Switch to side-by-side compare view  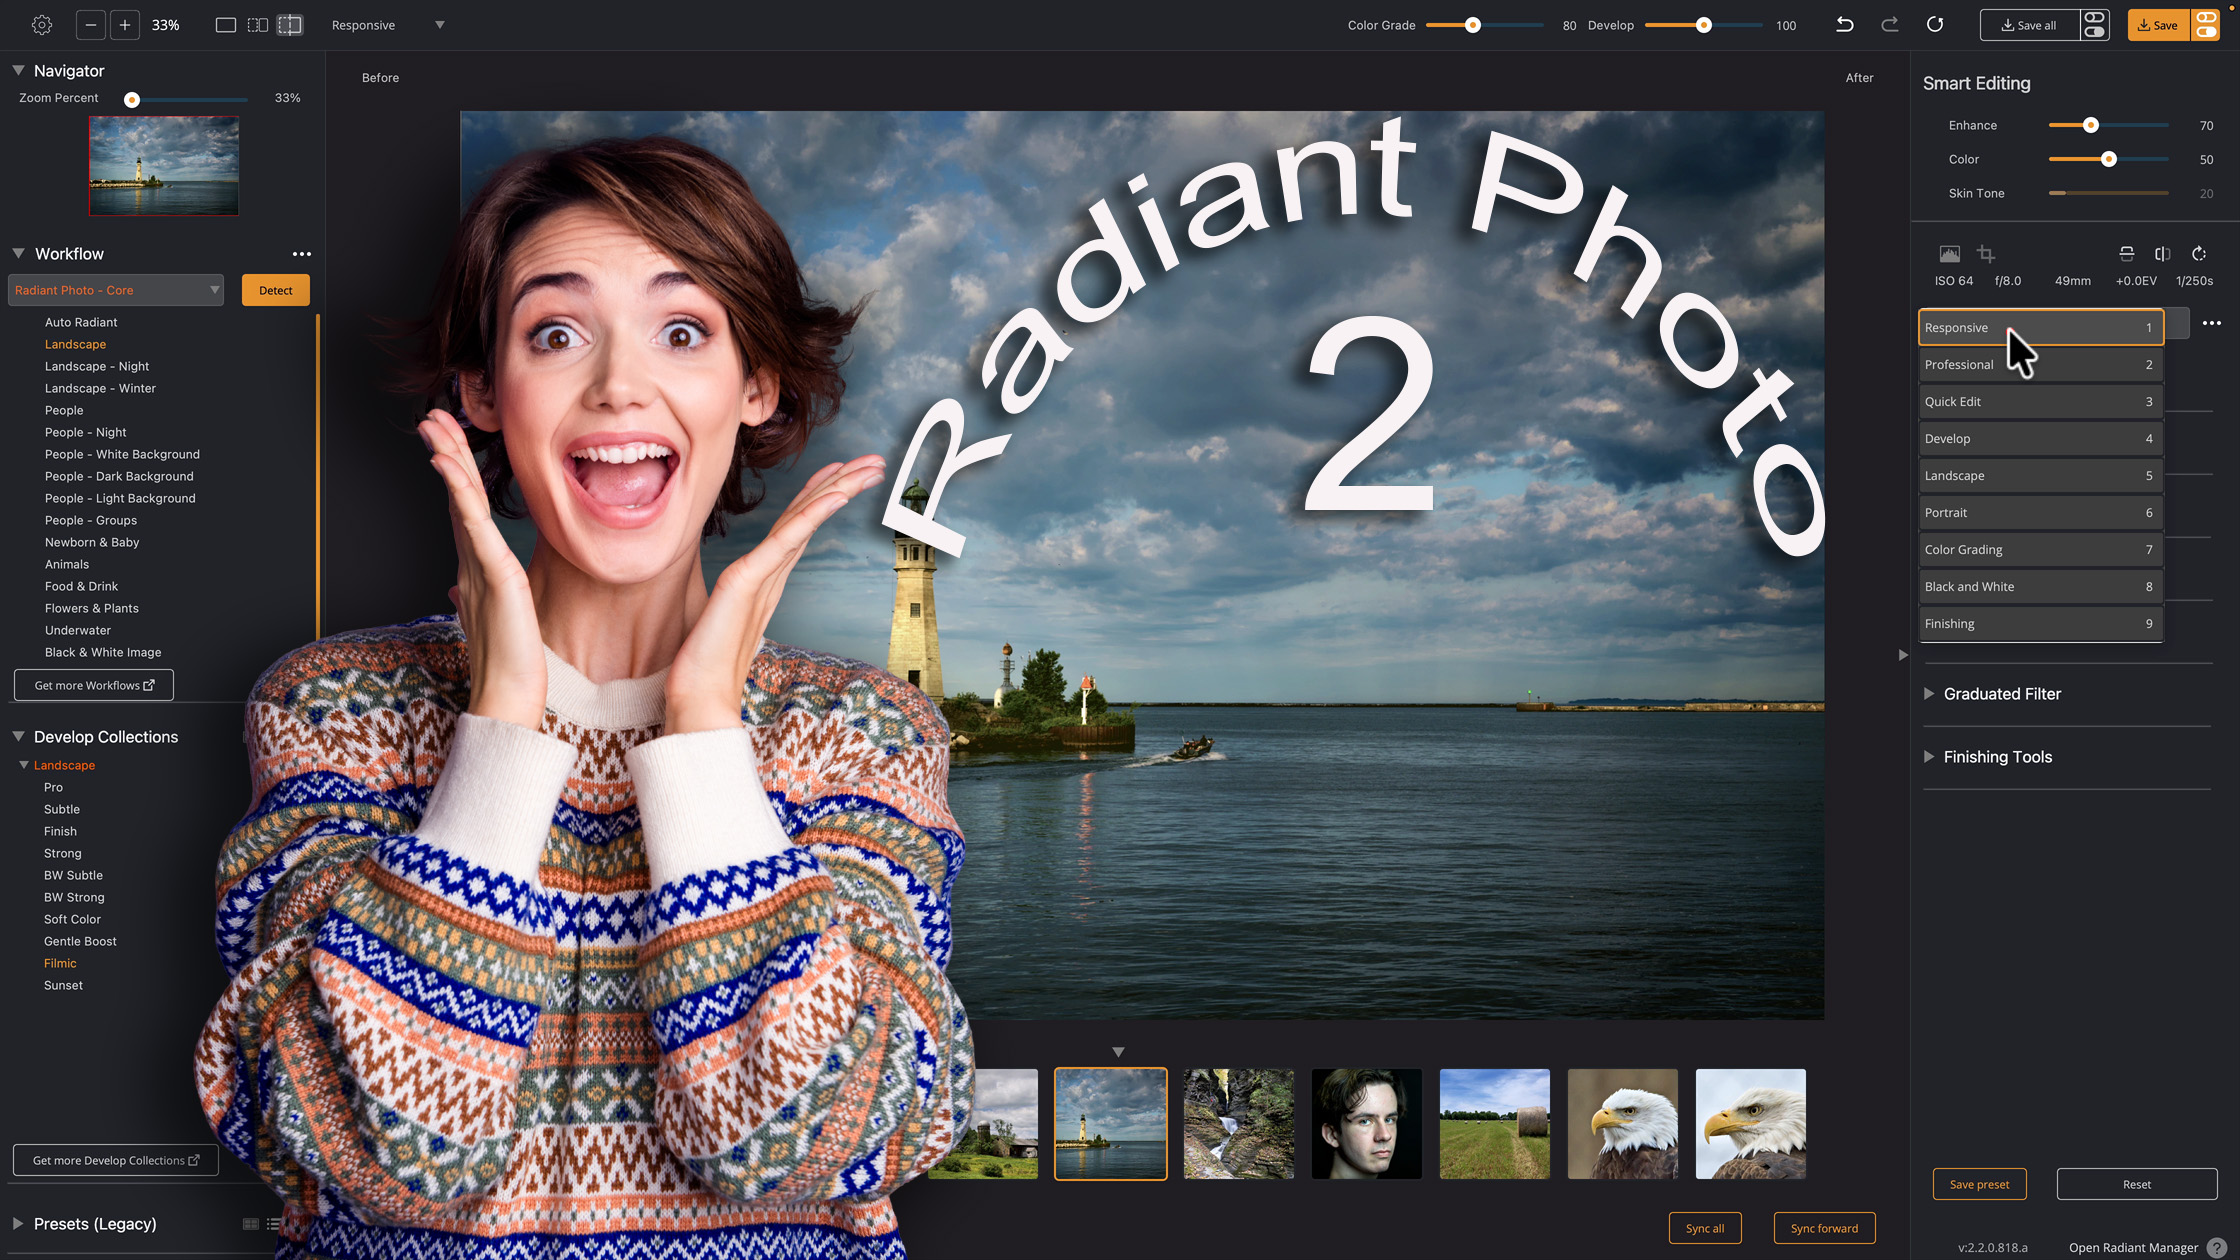tap(258, 24)
